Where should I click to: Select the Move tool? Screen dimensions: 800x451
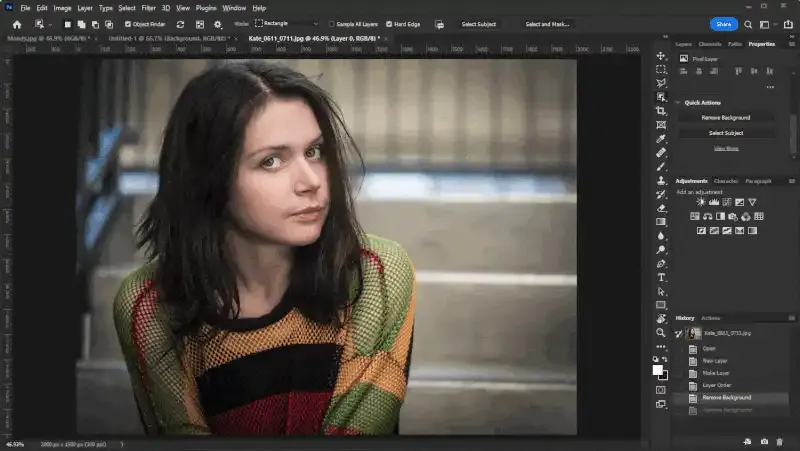(661, 55)
